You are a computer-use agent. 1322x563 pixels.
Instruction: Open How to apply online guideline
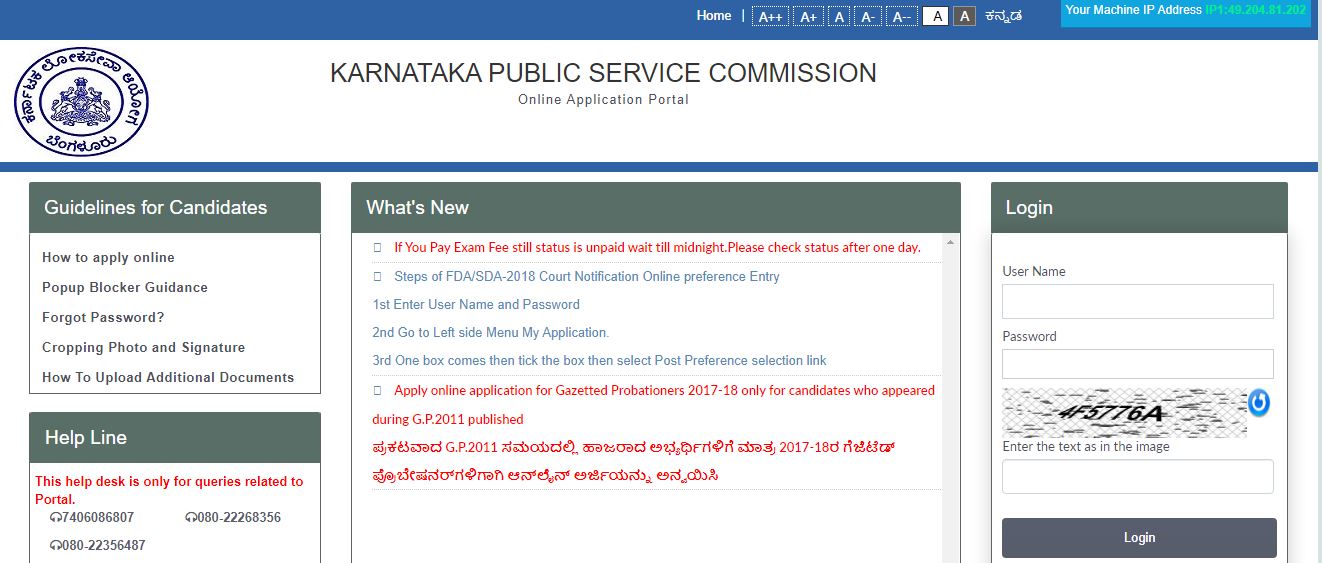108,257
